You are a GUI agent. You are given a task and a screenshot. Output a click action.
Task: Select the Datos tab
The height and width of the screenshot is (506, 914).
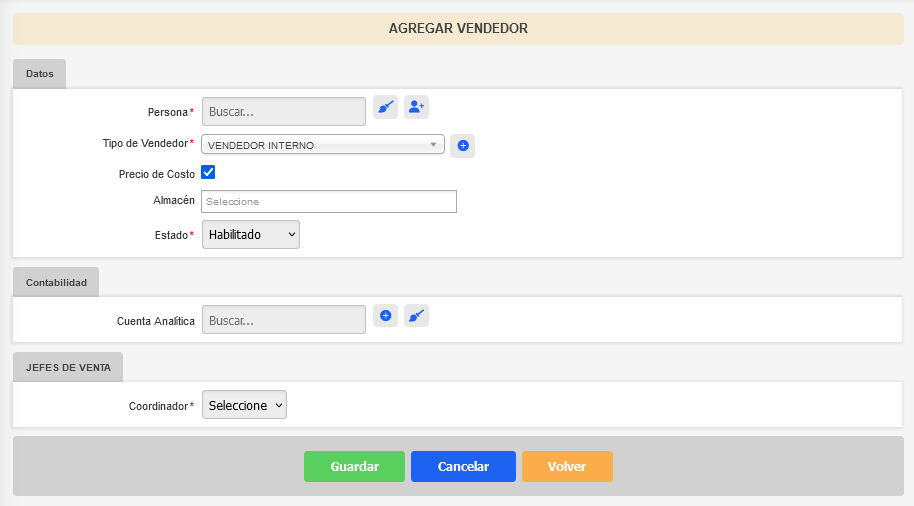point(40,74)
